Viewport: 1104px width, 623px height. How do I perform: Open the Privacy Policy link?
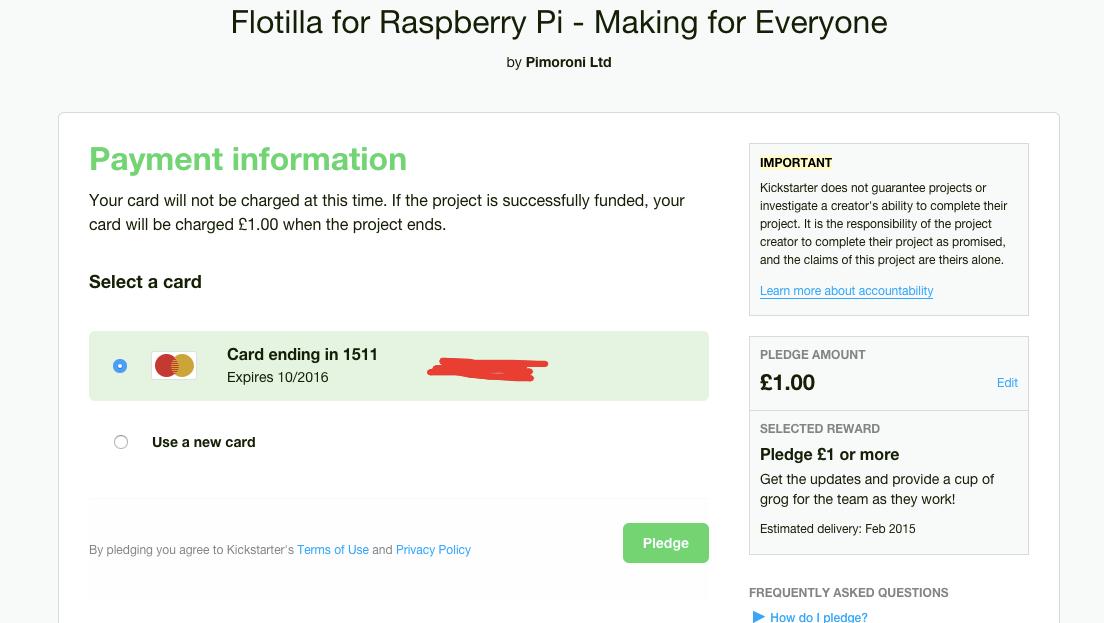[433, 550]
